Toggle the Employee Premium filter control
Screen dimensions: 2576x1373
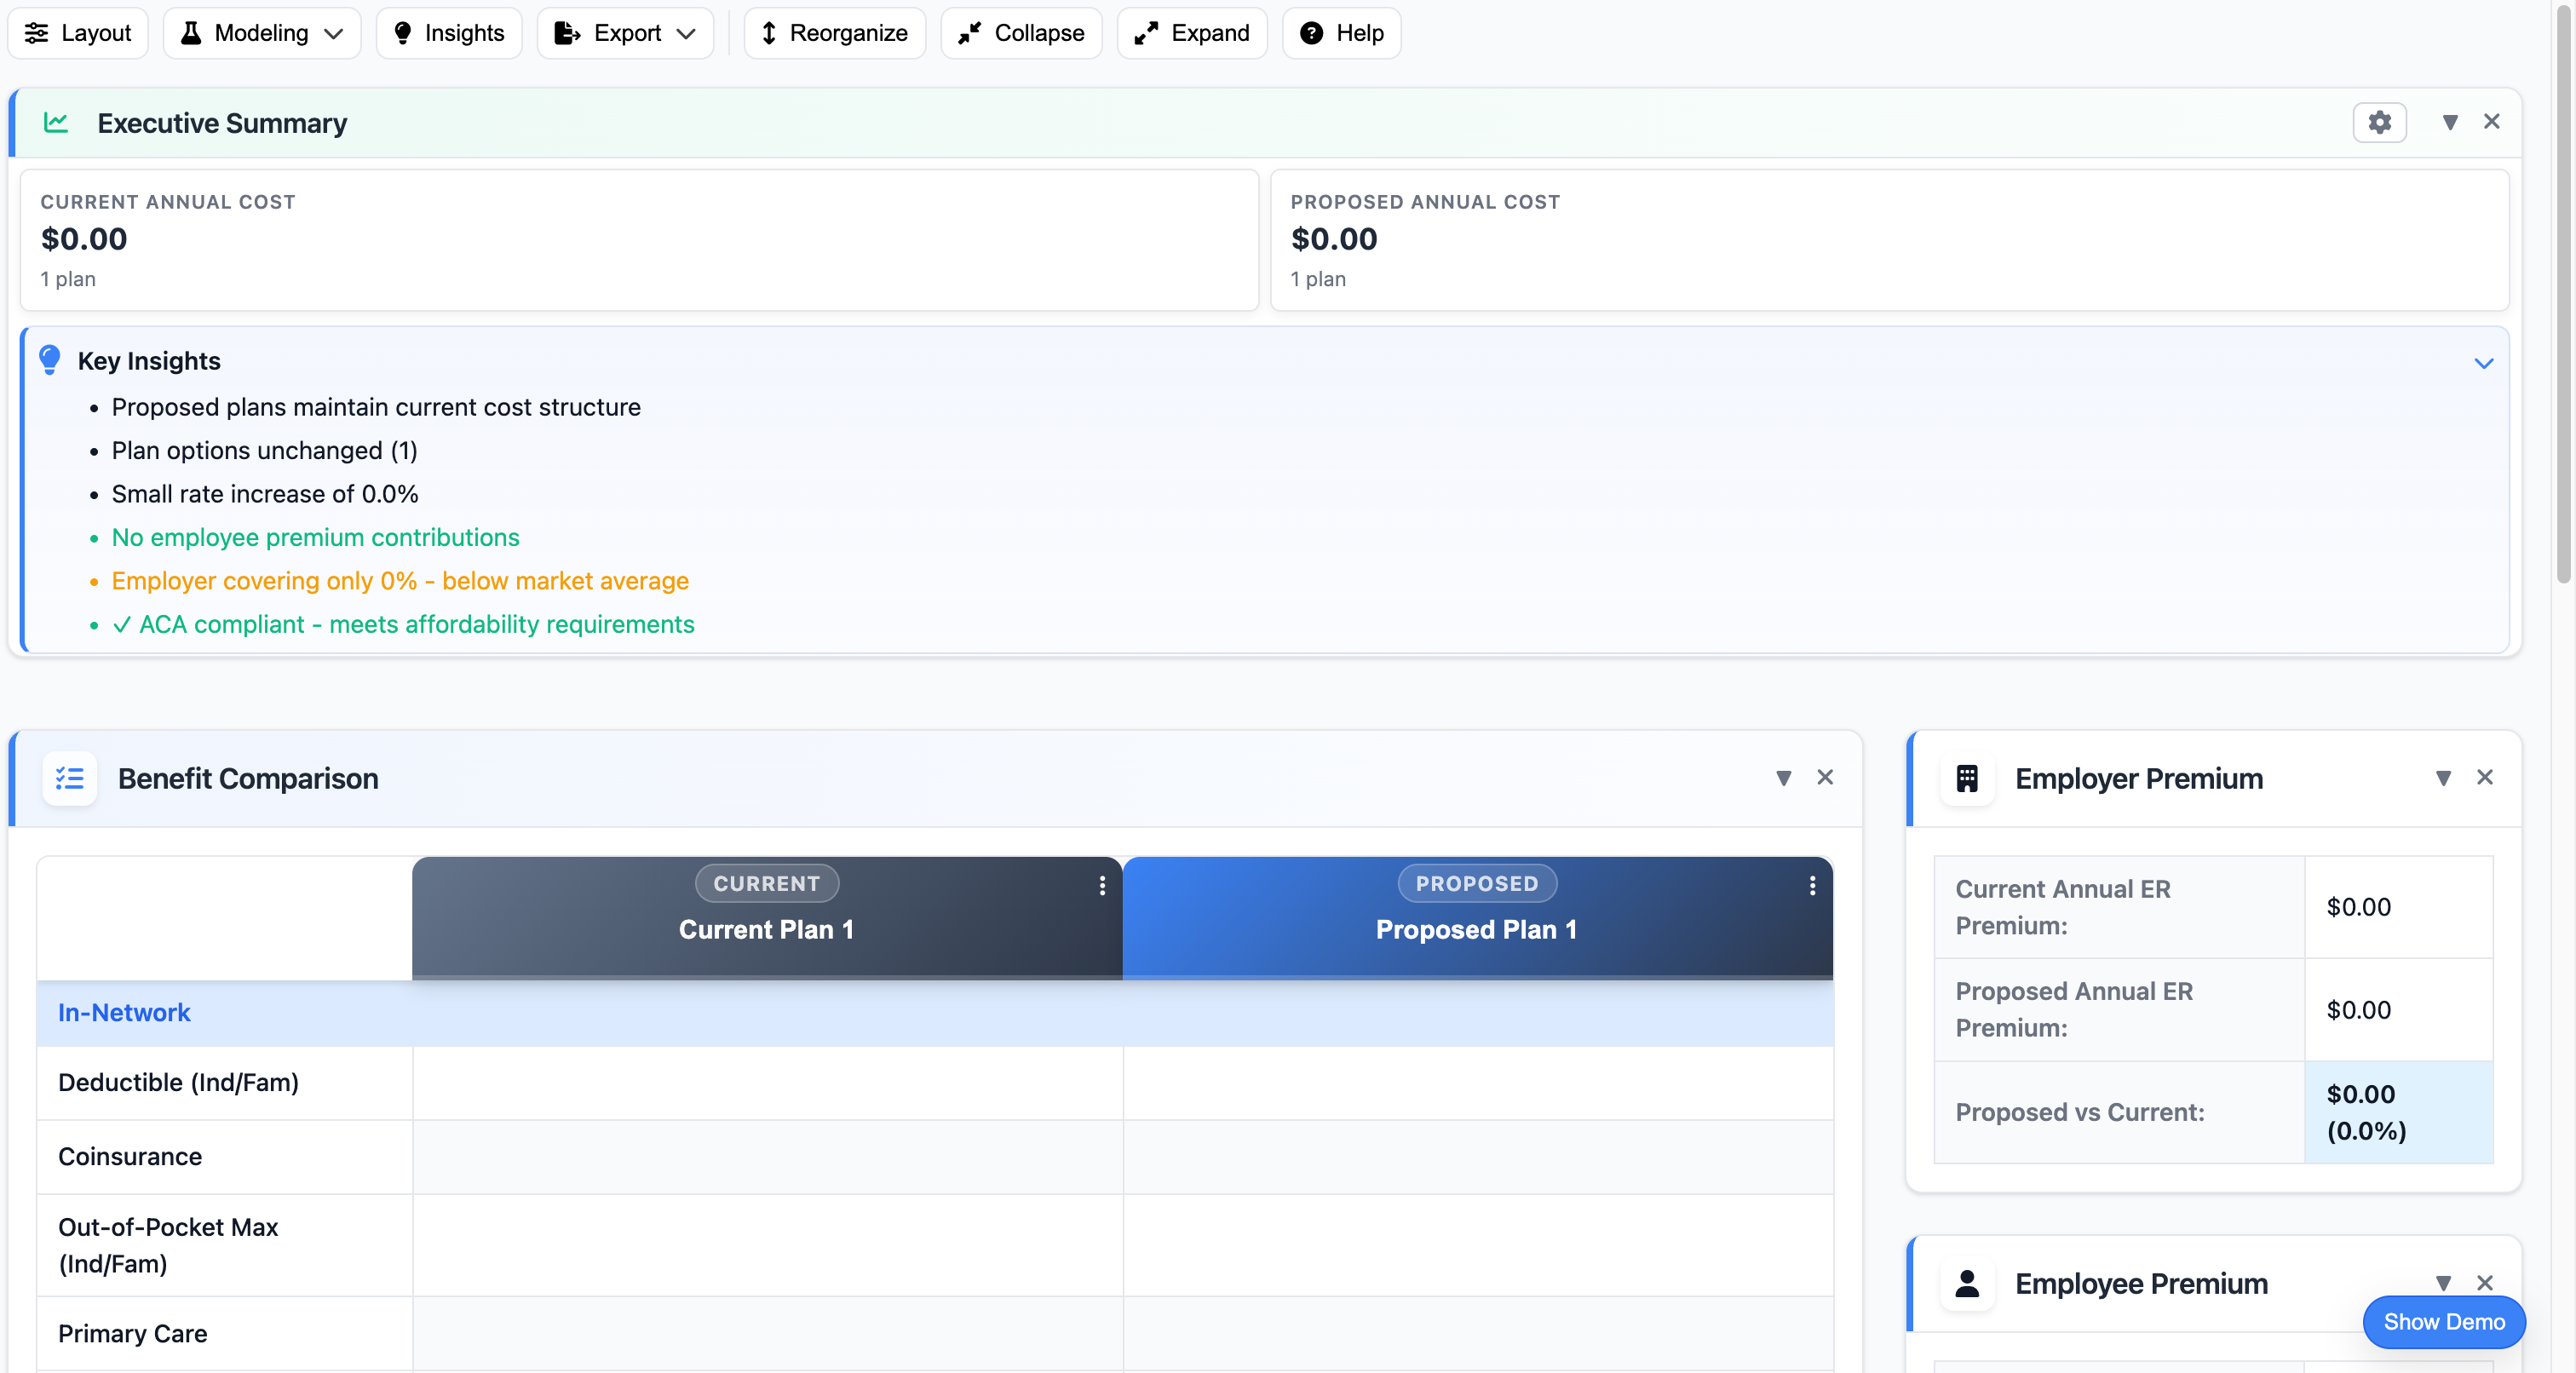pos(2444,1283)
